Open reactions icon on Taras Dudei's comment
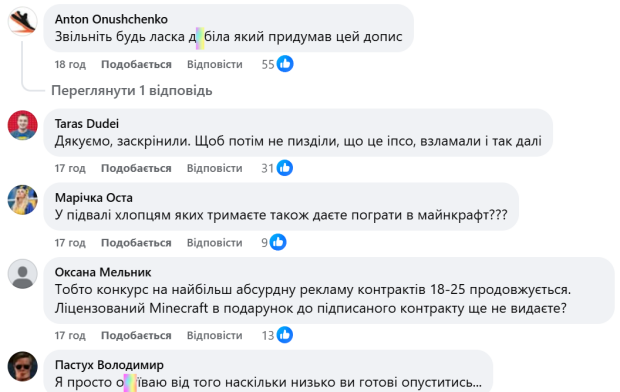The height and width of the screenshot is (392, 620). 285,168
